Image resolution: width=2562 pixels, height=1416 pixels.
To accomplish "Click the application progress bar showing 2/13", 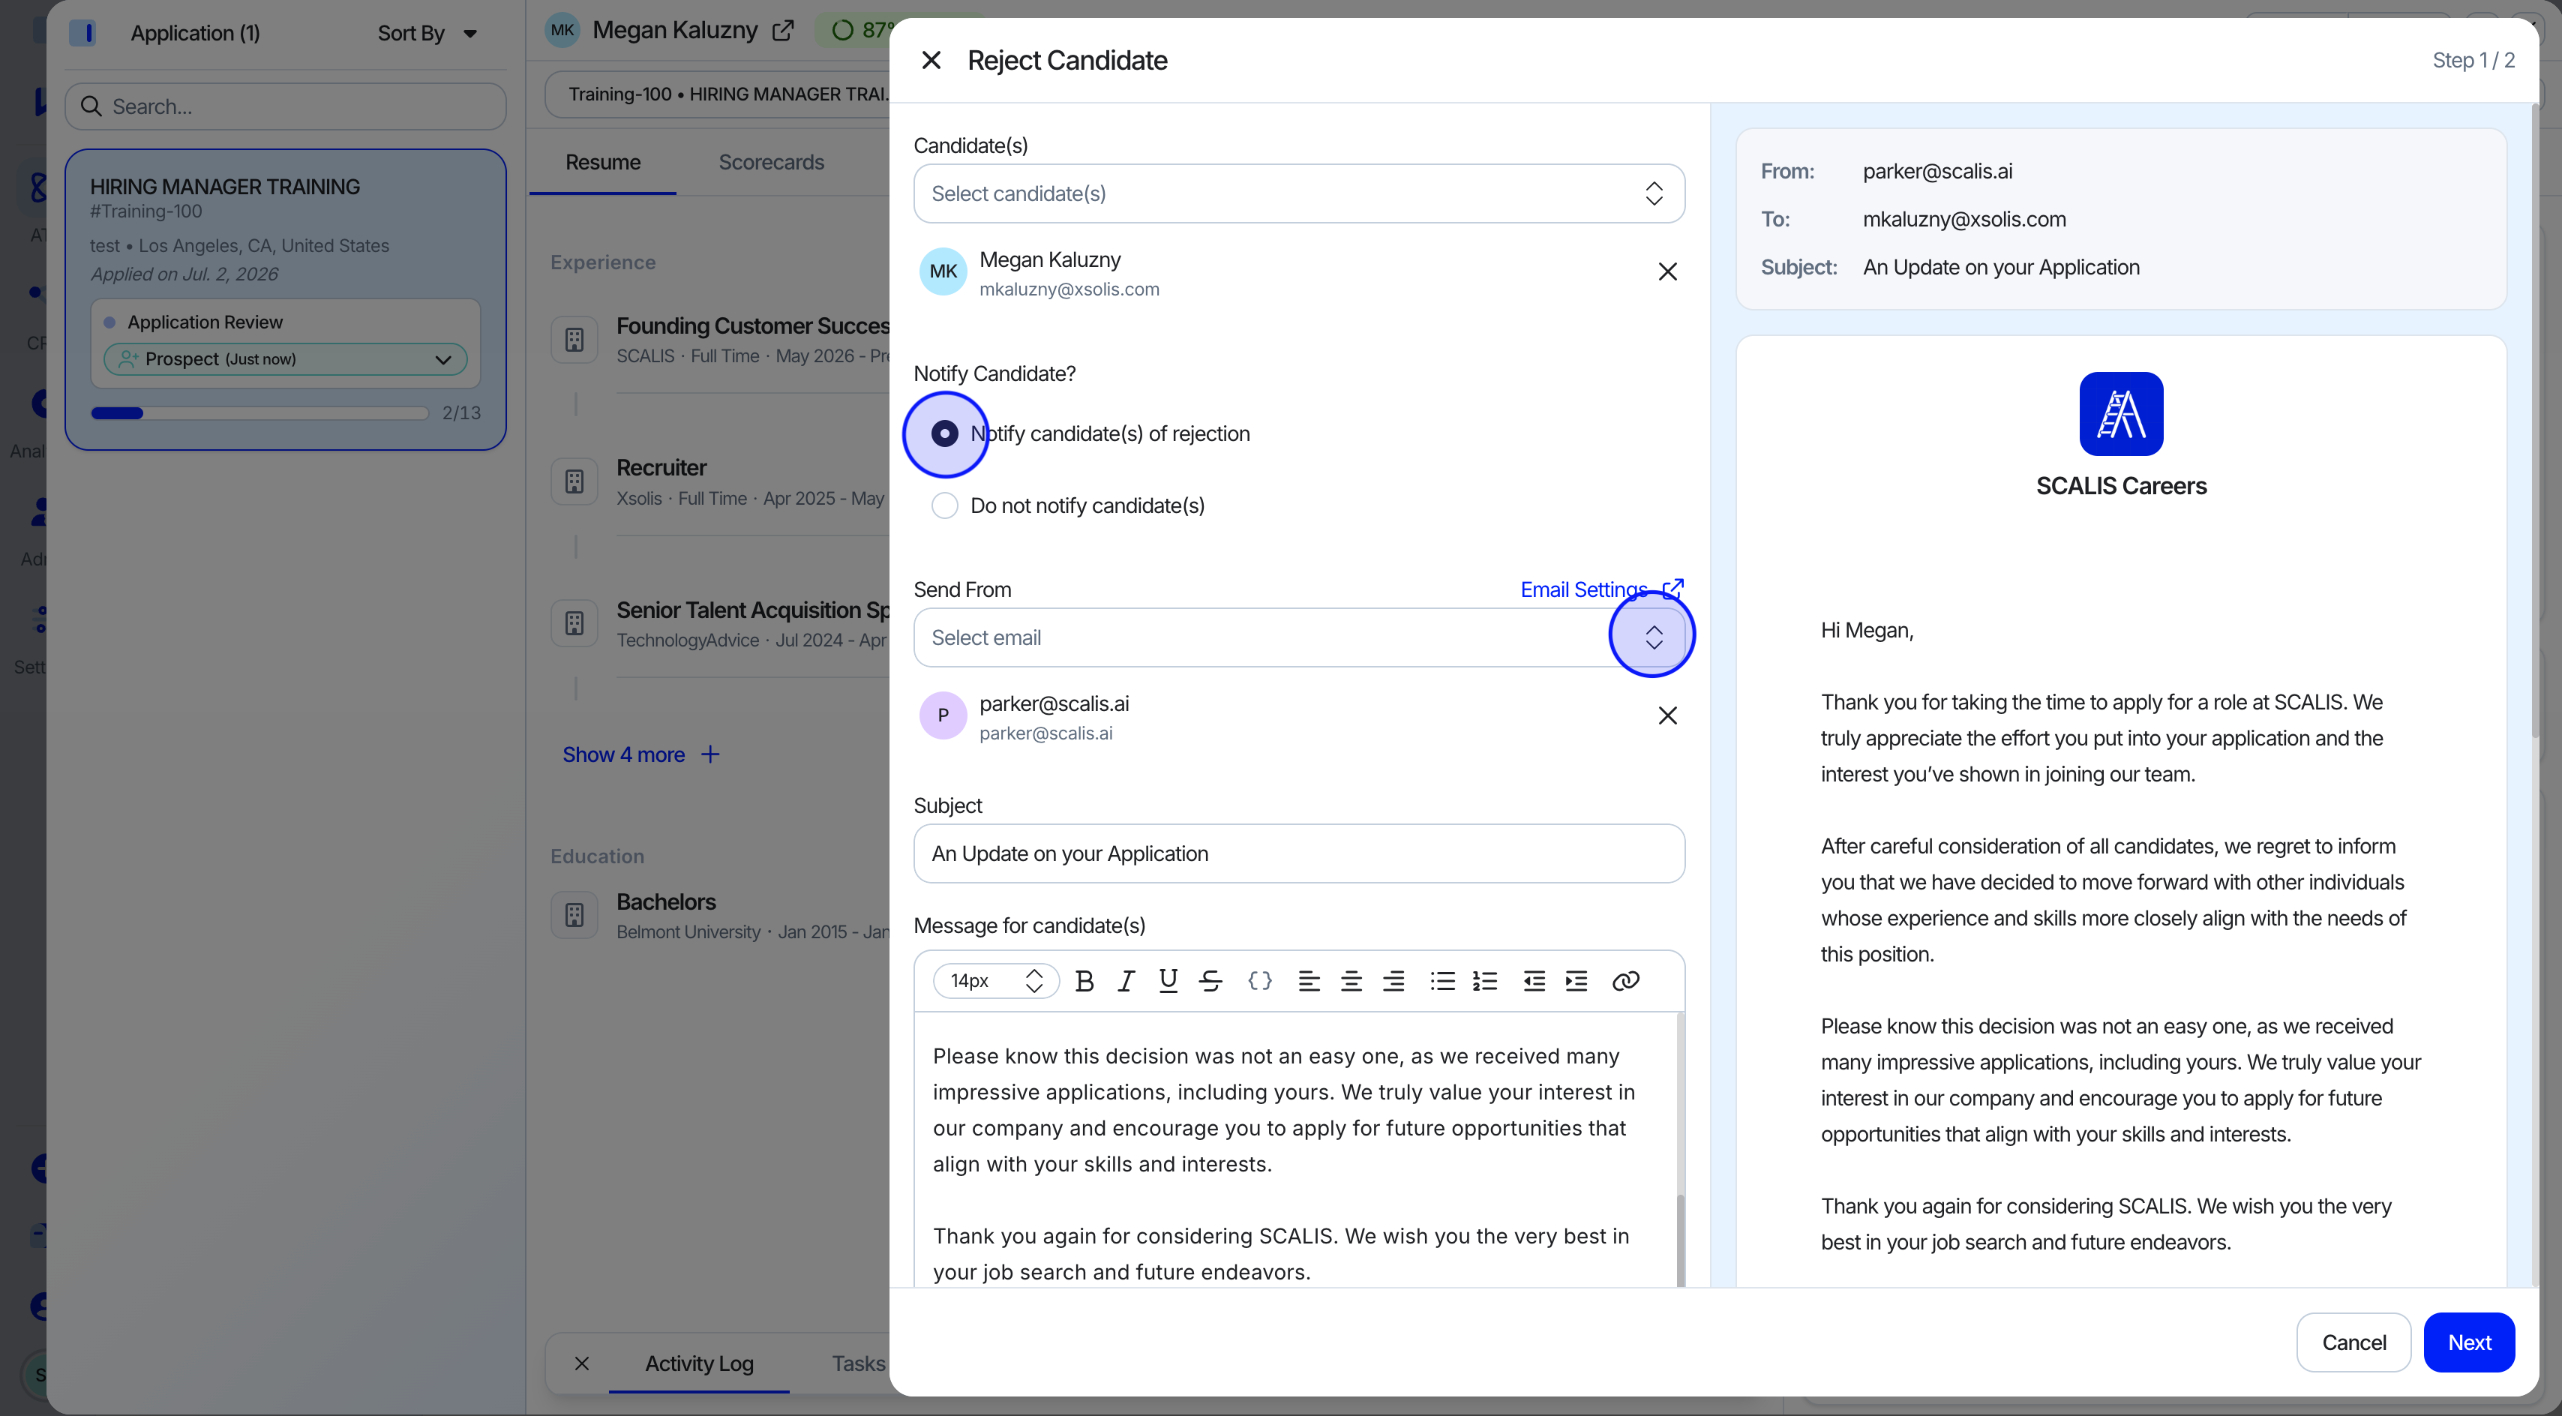I will coord(260,413).
